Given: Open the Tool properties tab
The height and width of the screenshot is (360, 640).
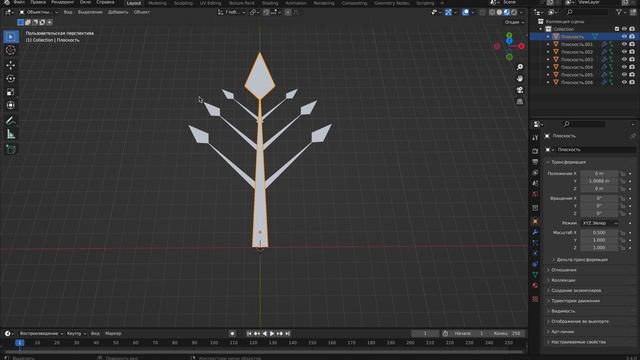Looking at the screenshot, I should click(535, 138).
